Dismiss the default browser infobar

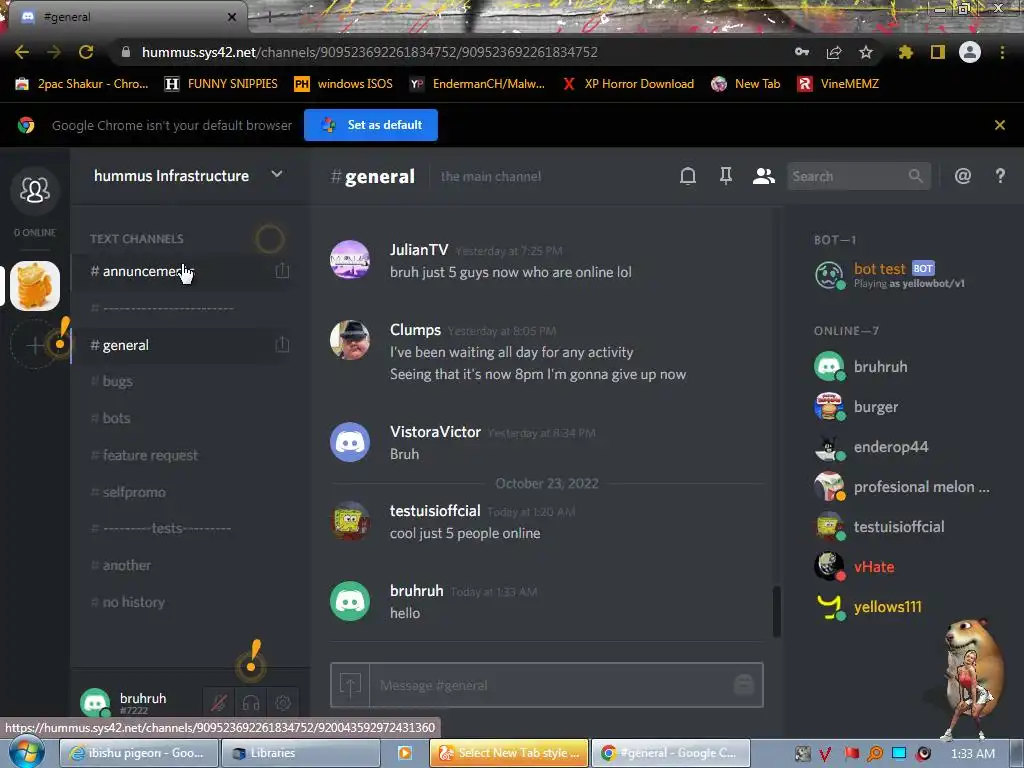(999, 125)
